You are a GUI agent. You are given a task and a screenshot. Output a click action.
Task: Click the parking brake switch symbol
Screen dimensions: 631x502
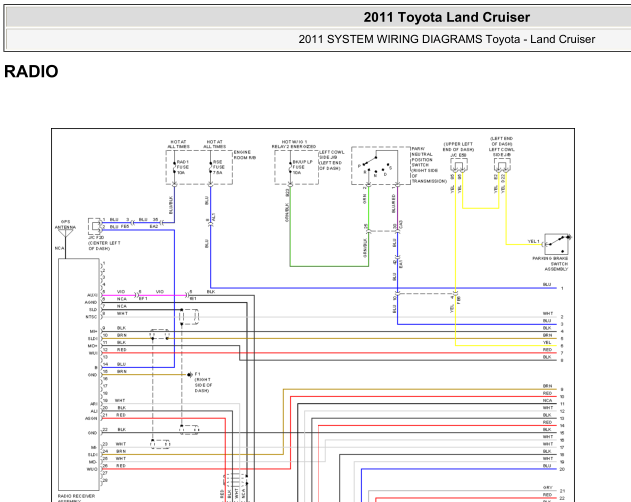pyautogui.click(x=557, y=244)
